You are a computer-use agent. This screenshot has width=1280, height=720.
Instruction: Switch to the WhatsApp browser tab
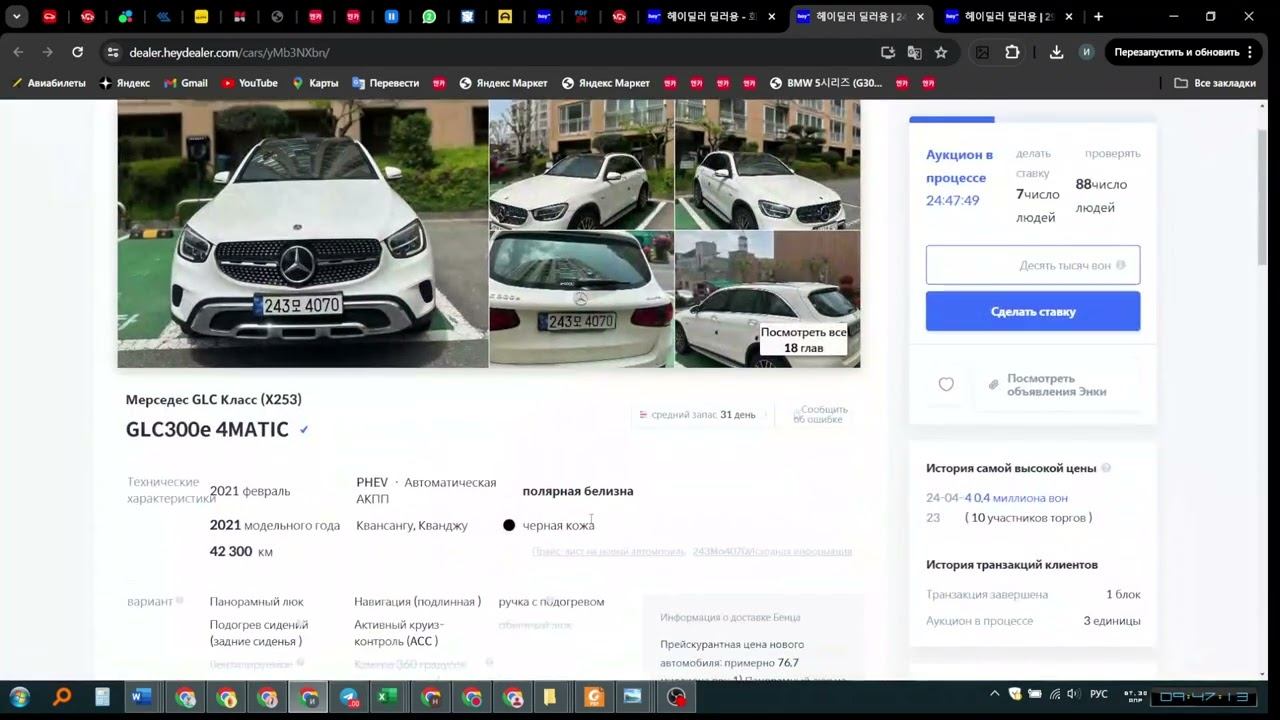pyautogui.click(x=429, y=16)
